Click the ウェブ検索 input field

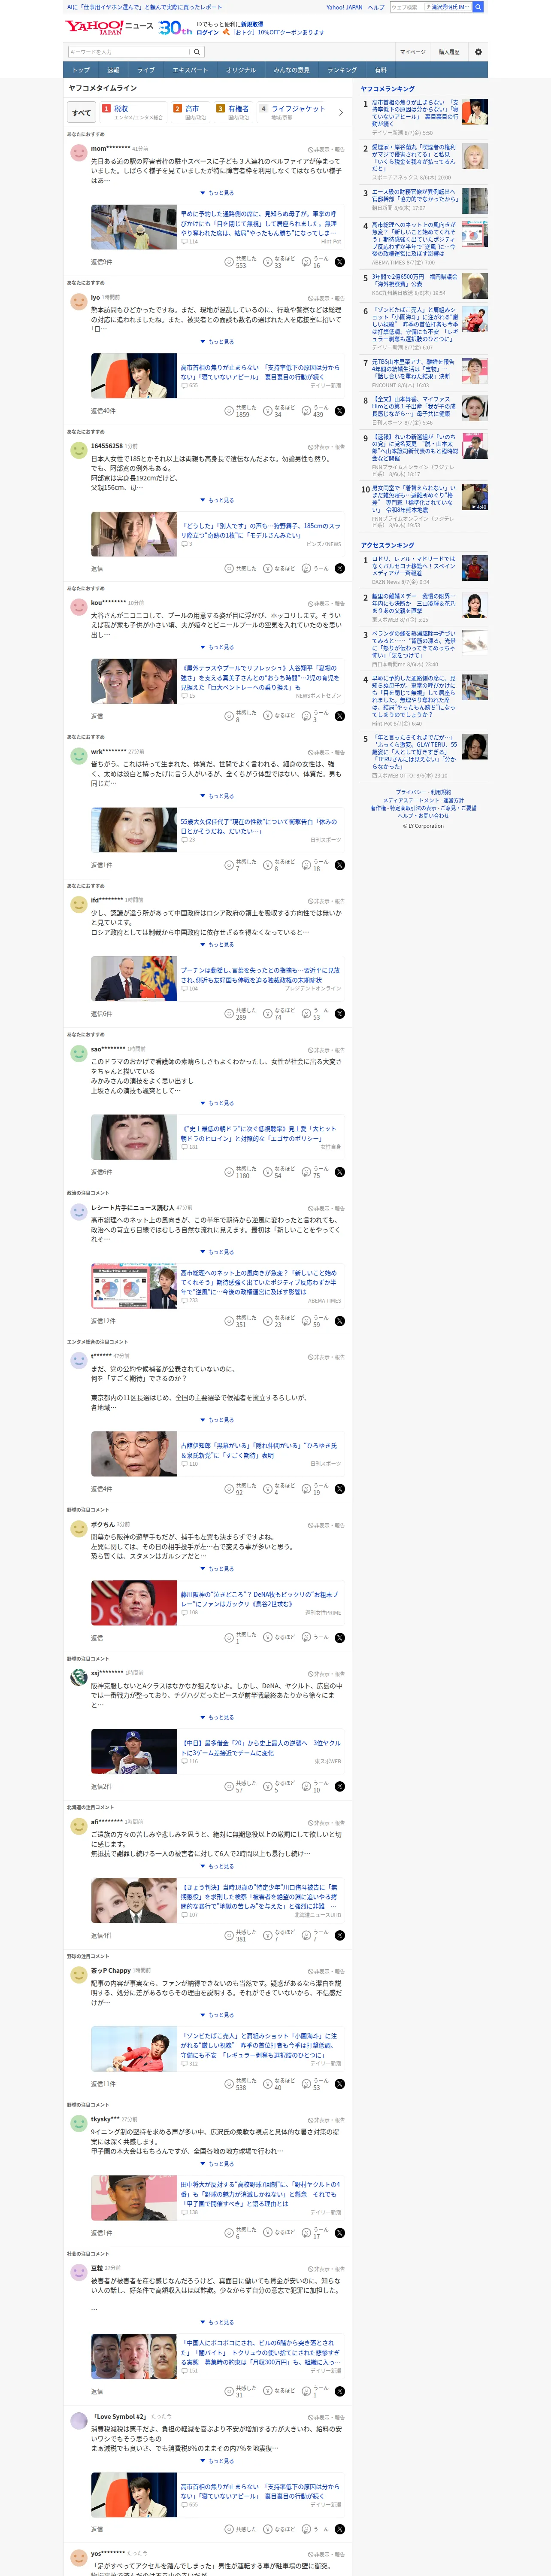coord(406,7)
